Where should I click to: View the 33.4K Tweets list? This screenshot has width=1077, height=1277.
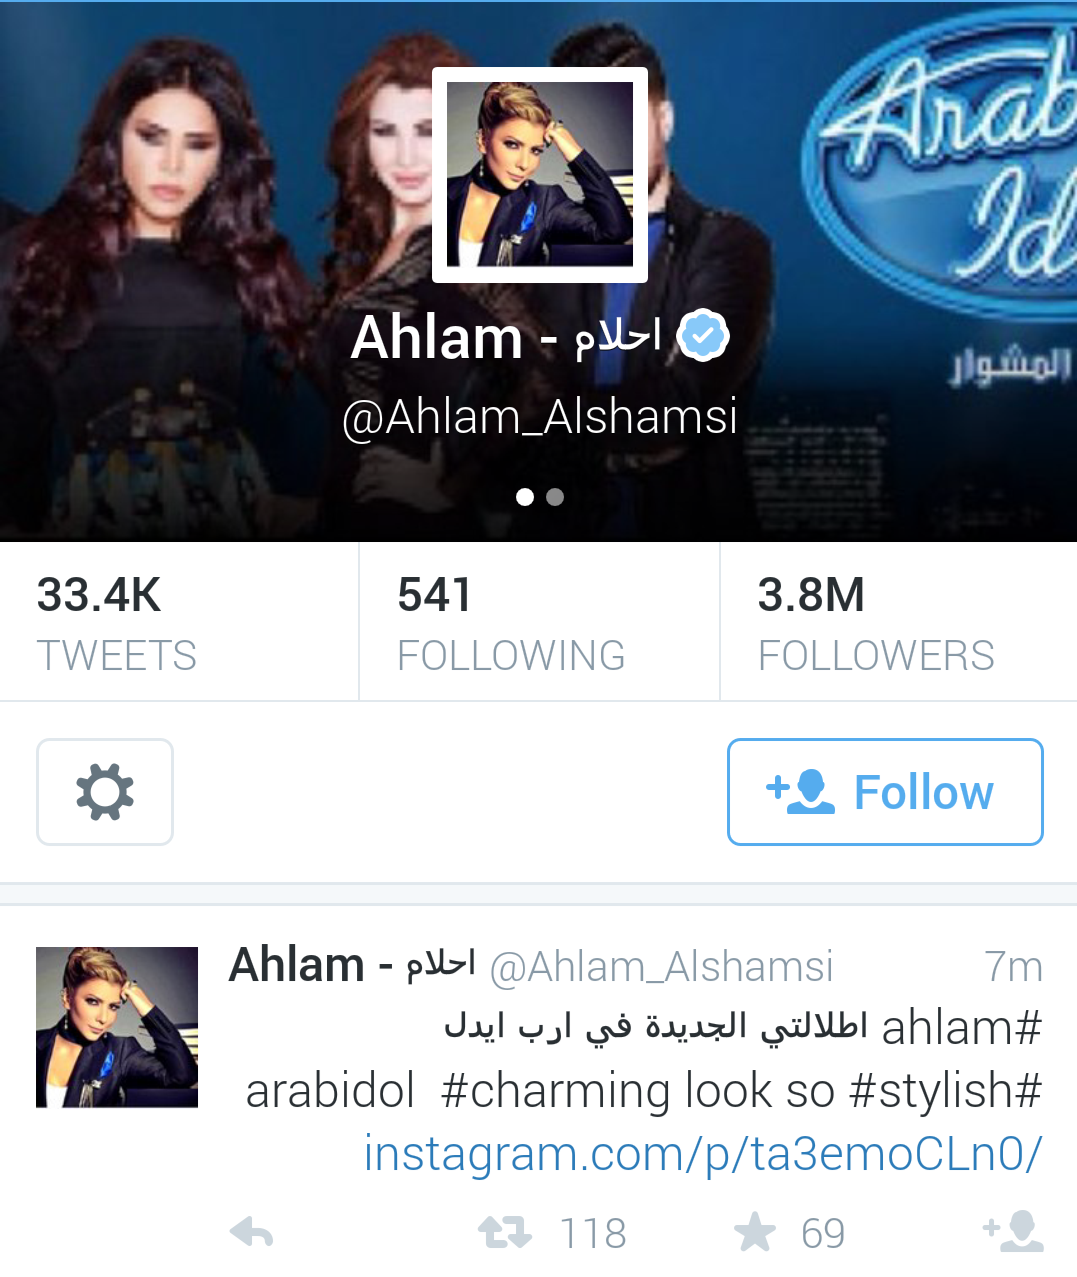point(179,622)
